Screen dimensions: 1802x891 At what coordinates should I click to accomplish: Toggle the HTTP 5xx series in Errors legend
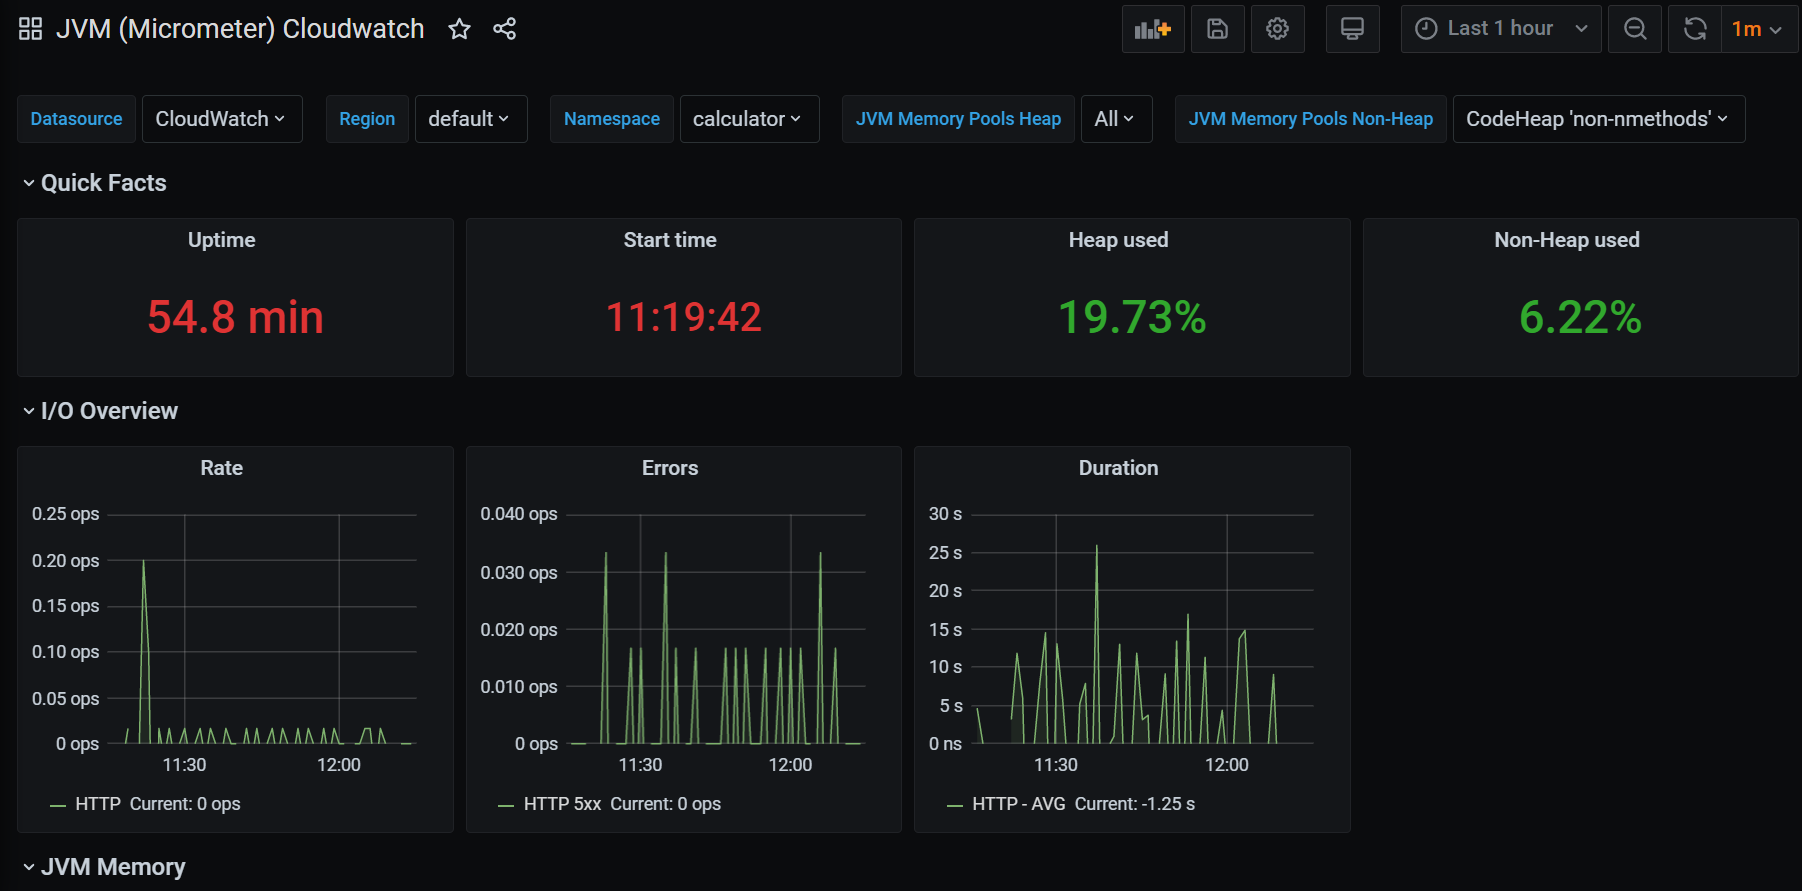[563, 804]
